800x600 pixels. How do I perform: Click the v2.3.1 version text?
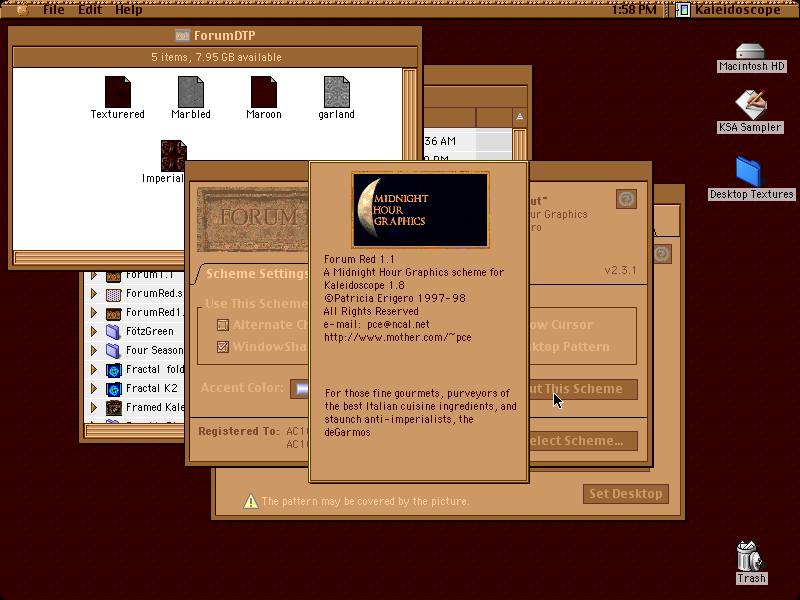click(x=620, y=270)
